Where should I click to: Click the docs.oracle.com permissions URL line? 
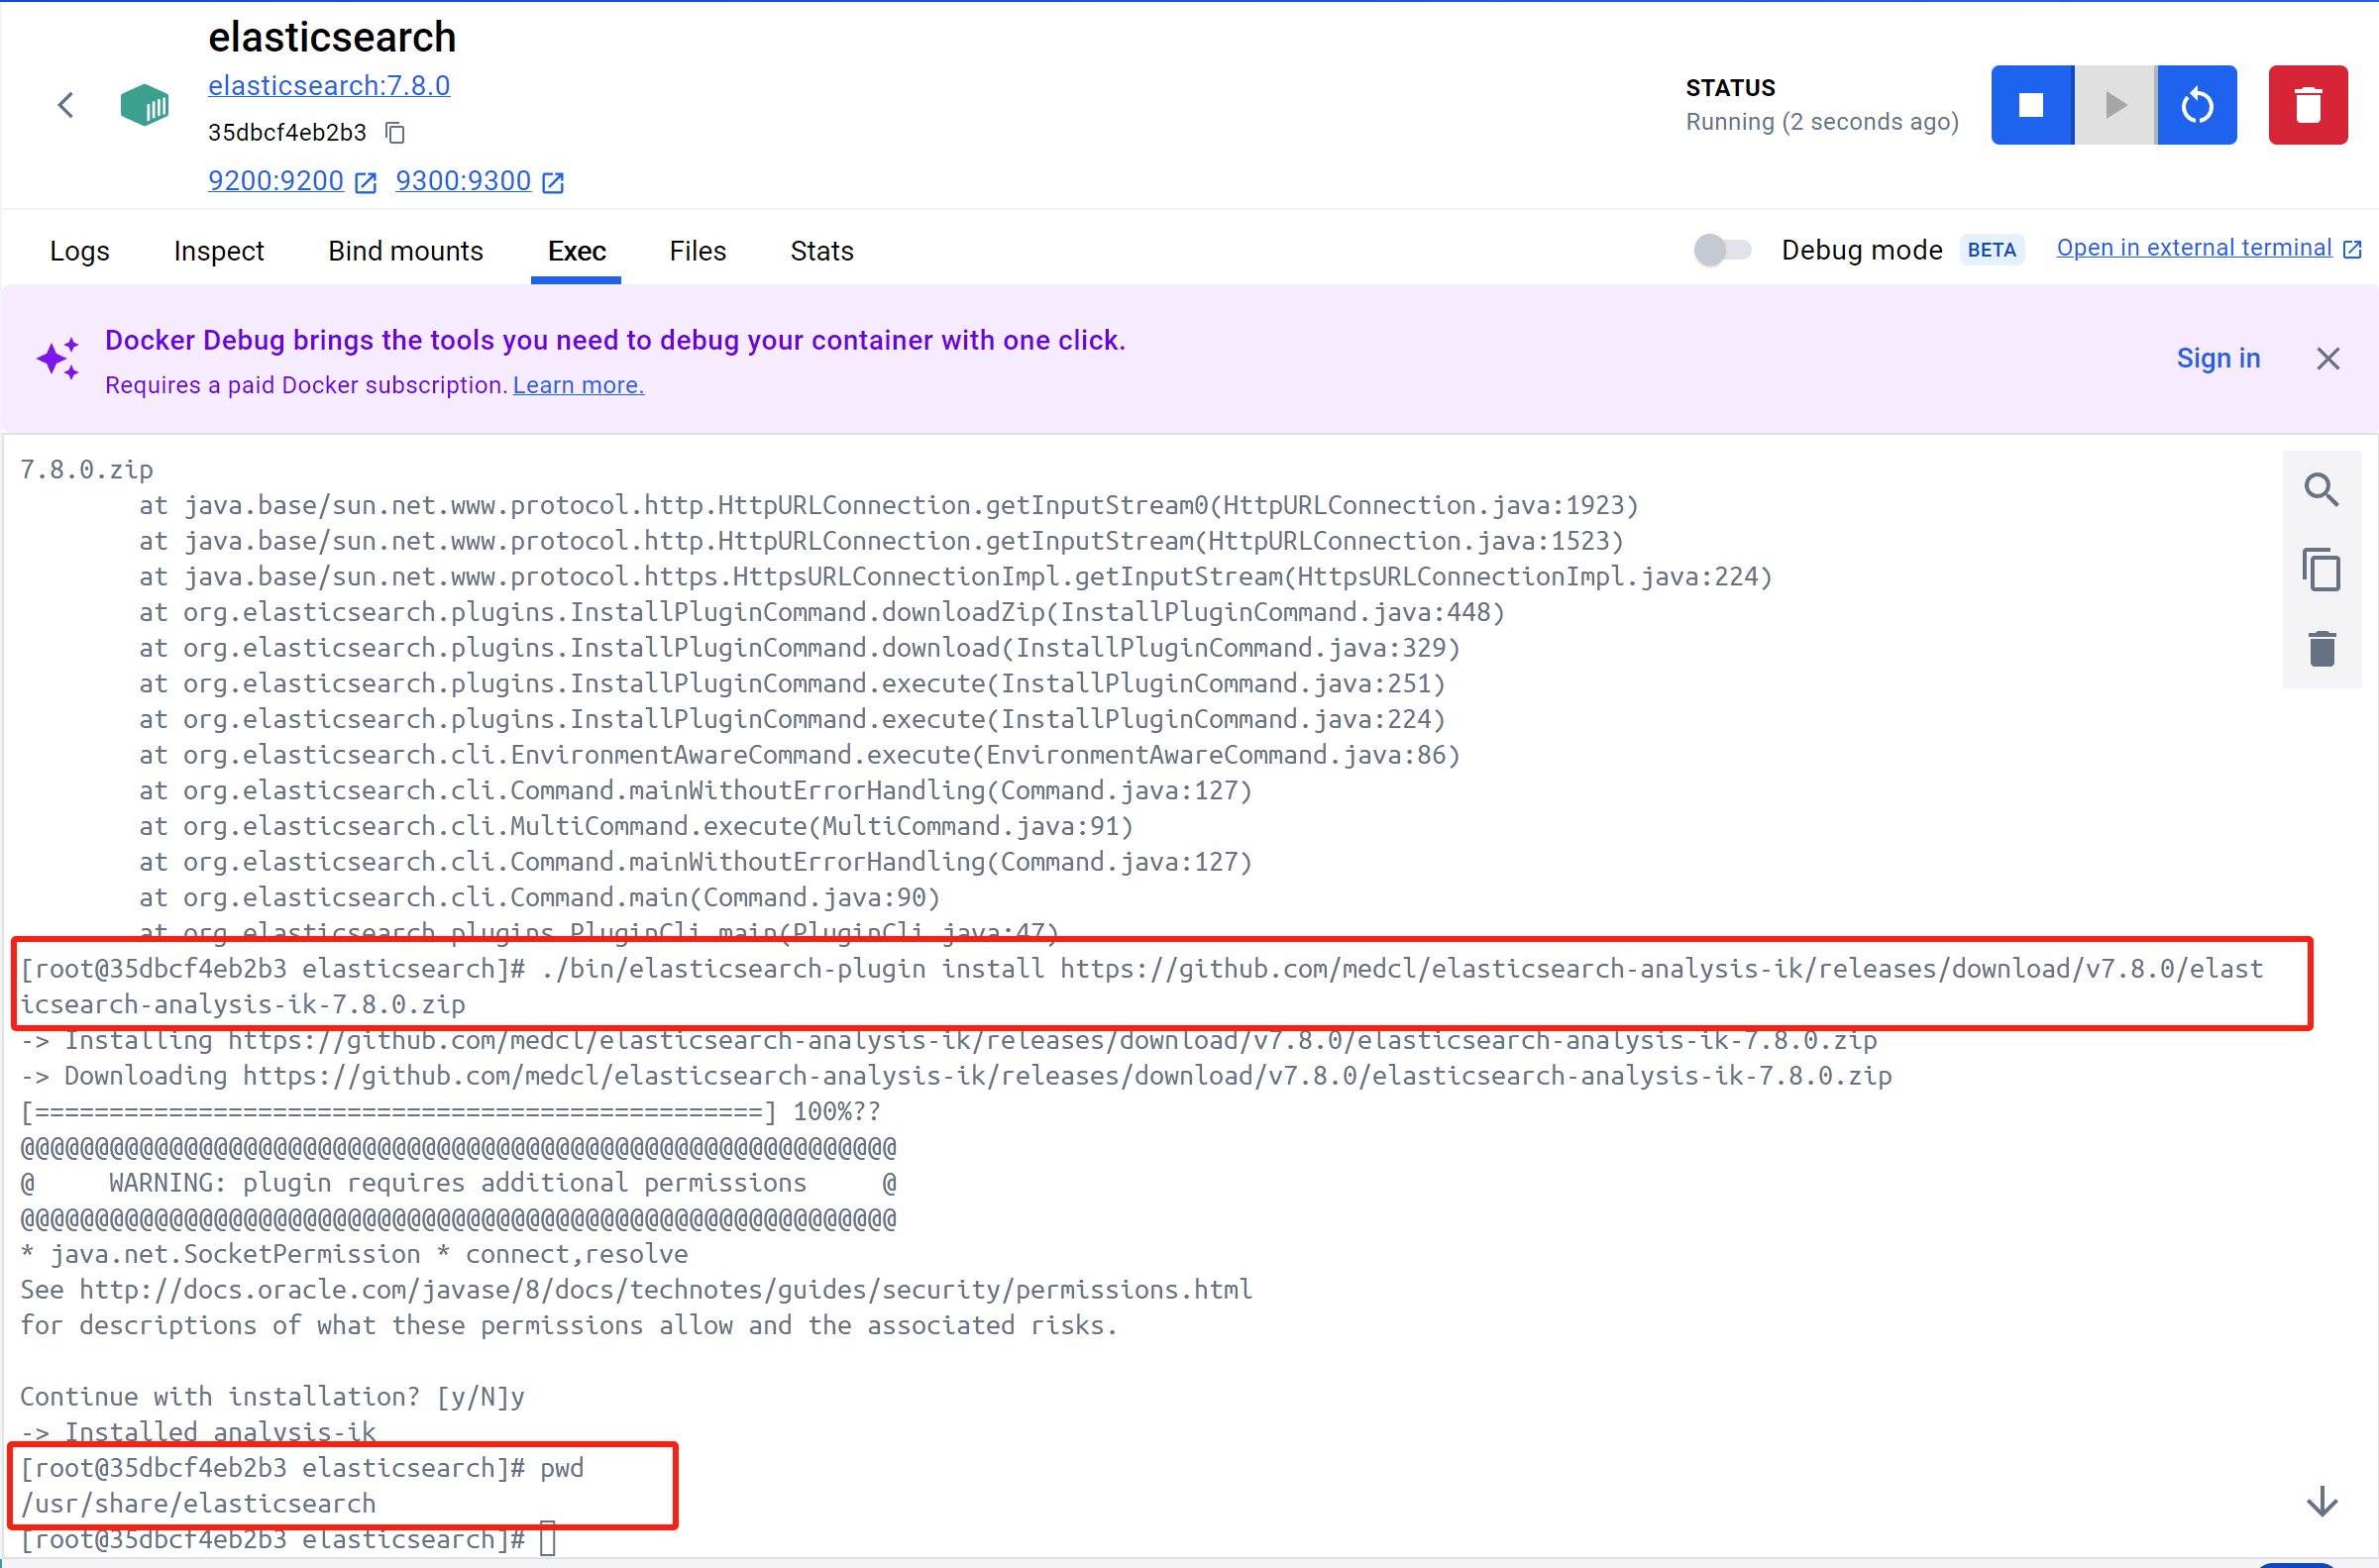pos(636,1290)
